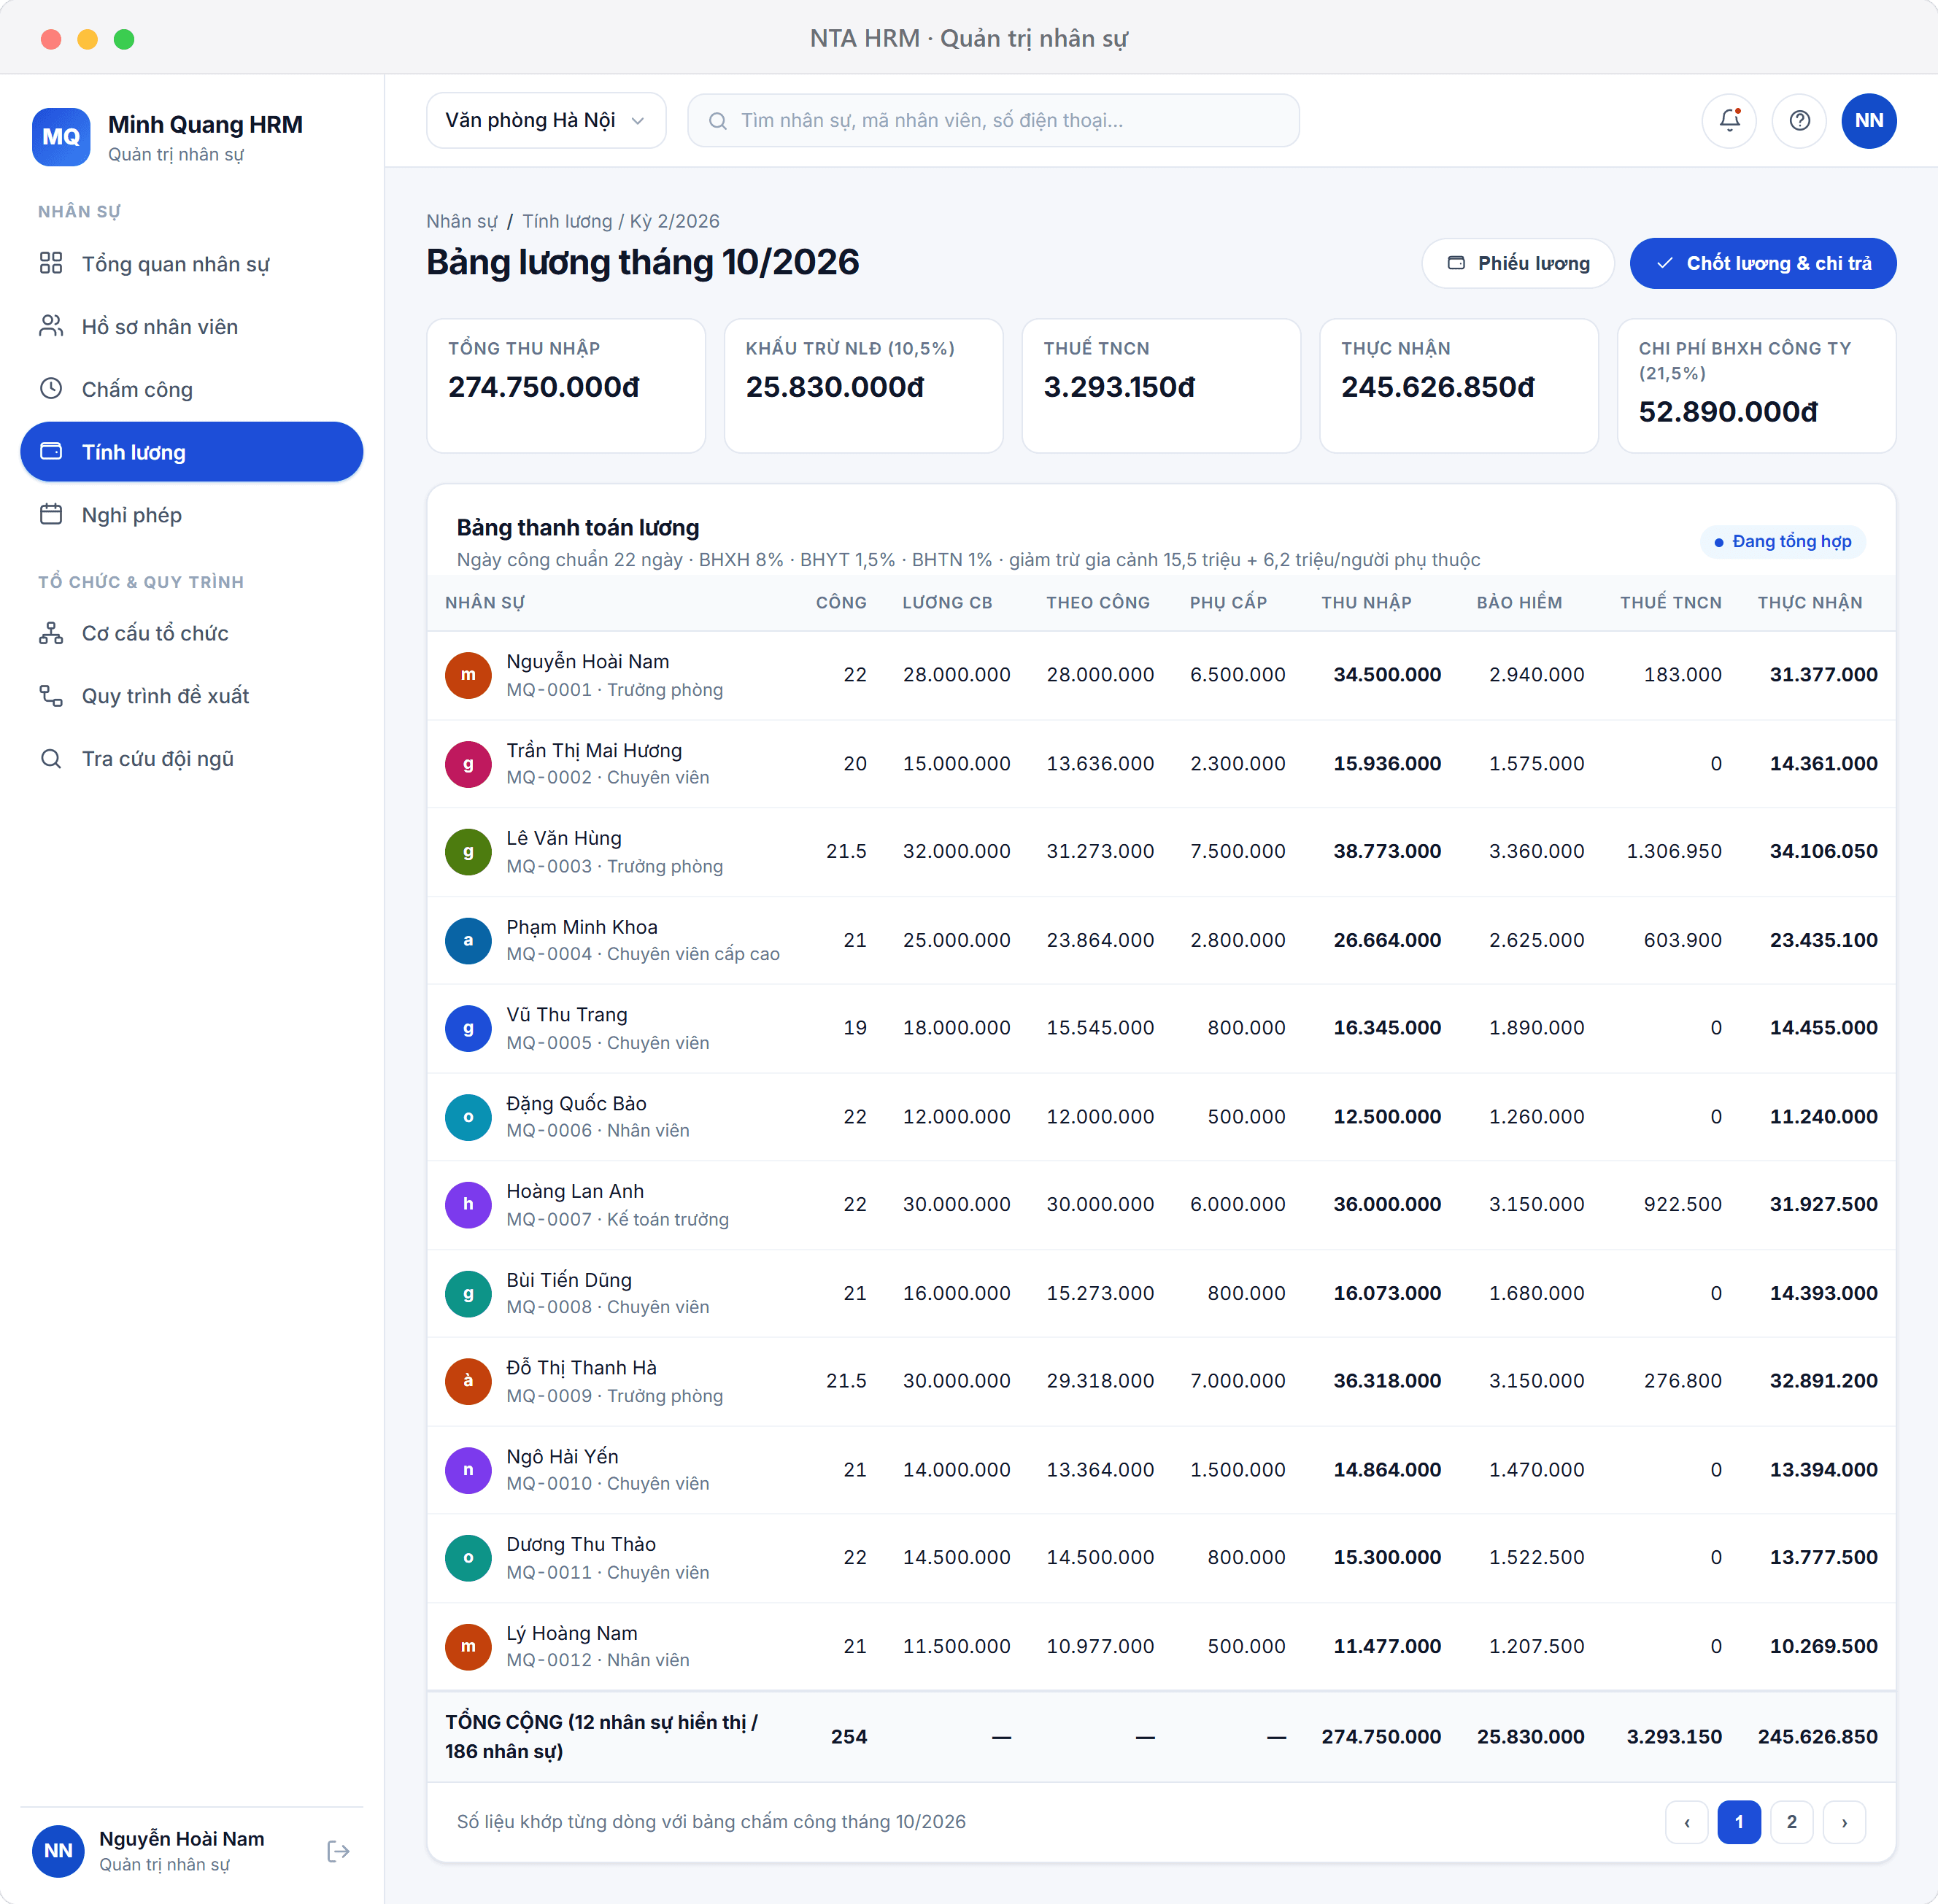The height and width of the screenshot is (1904, 1938).
Task: Click the Thực nhận summary card
Action: [x=1459, y=386]
